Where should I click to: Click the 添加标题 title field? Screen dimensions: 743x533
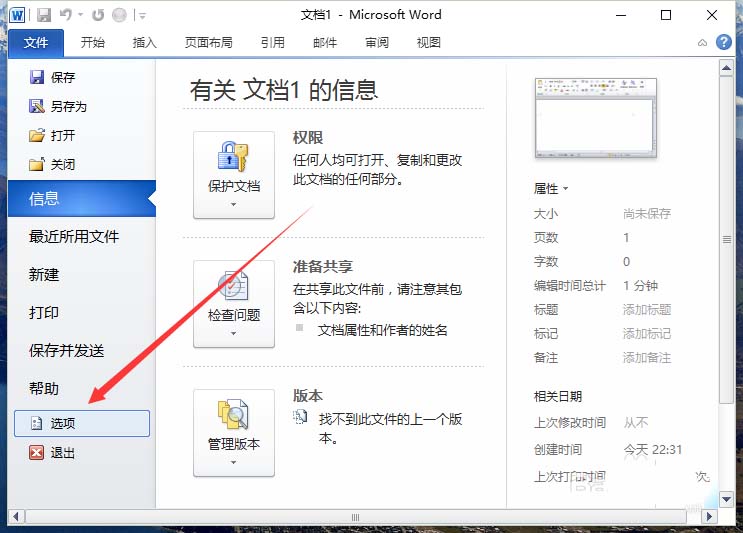click(x=646, y=310)
